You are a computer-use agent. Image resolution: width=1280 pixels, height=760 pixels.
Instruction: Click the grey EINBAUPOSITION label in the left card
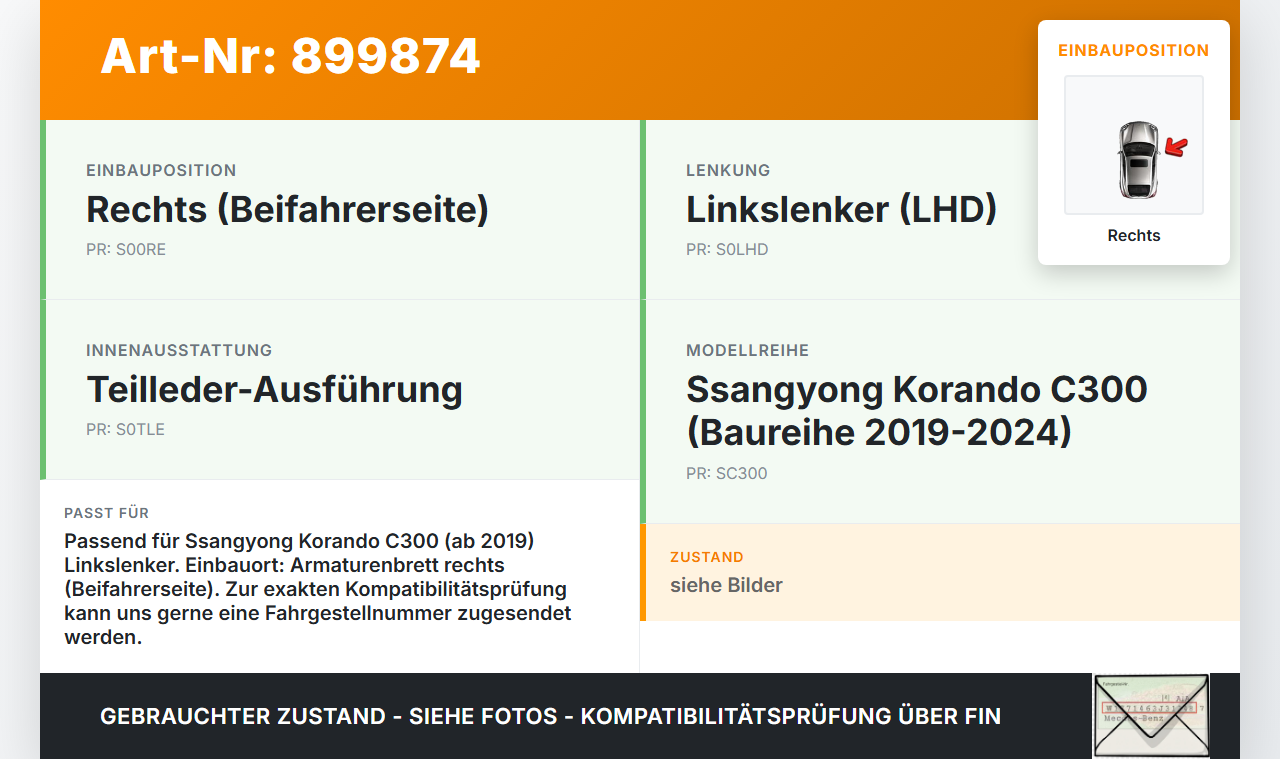pos(161,170)
